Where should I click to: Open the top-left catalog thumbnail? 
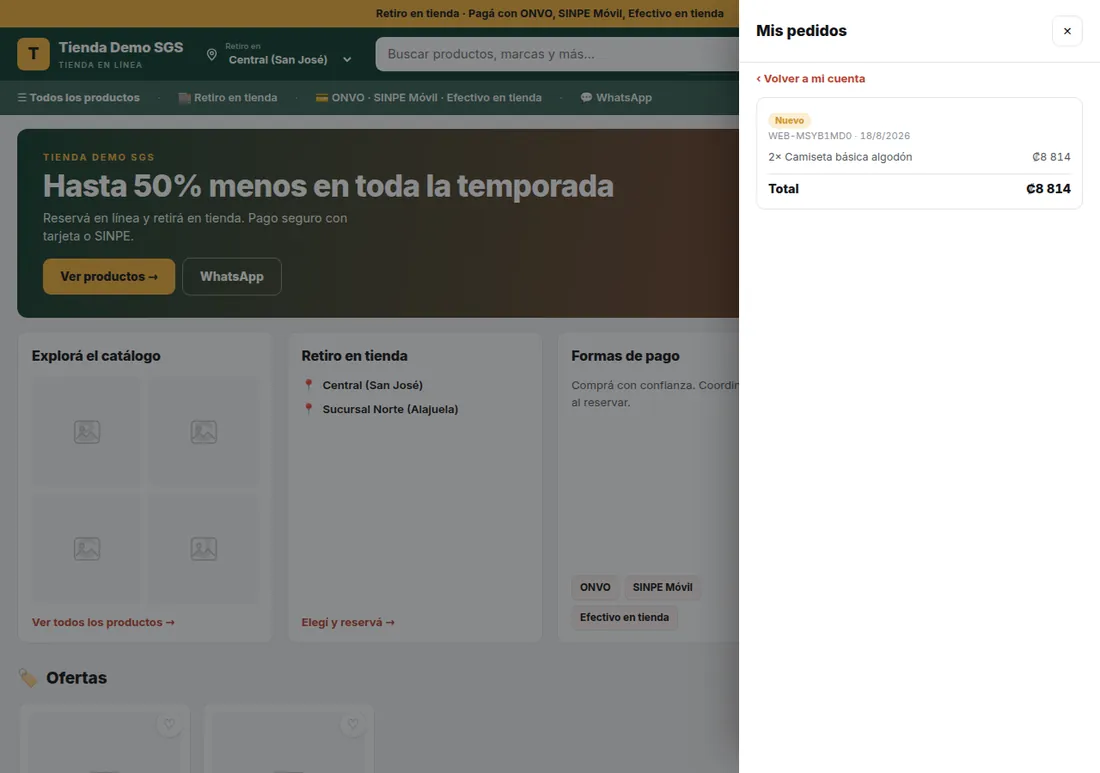tap(87, 431)
